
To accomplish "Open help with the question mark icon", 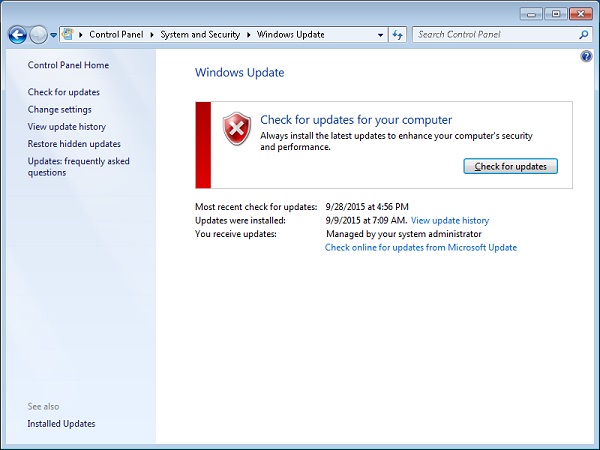I will click(586, 57).
